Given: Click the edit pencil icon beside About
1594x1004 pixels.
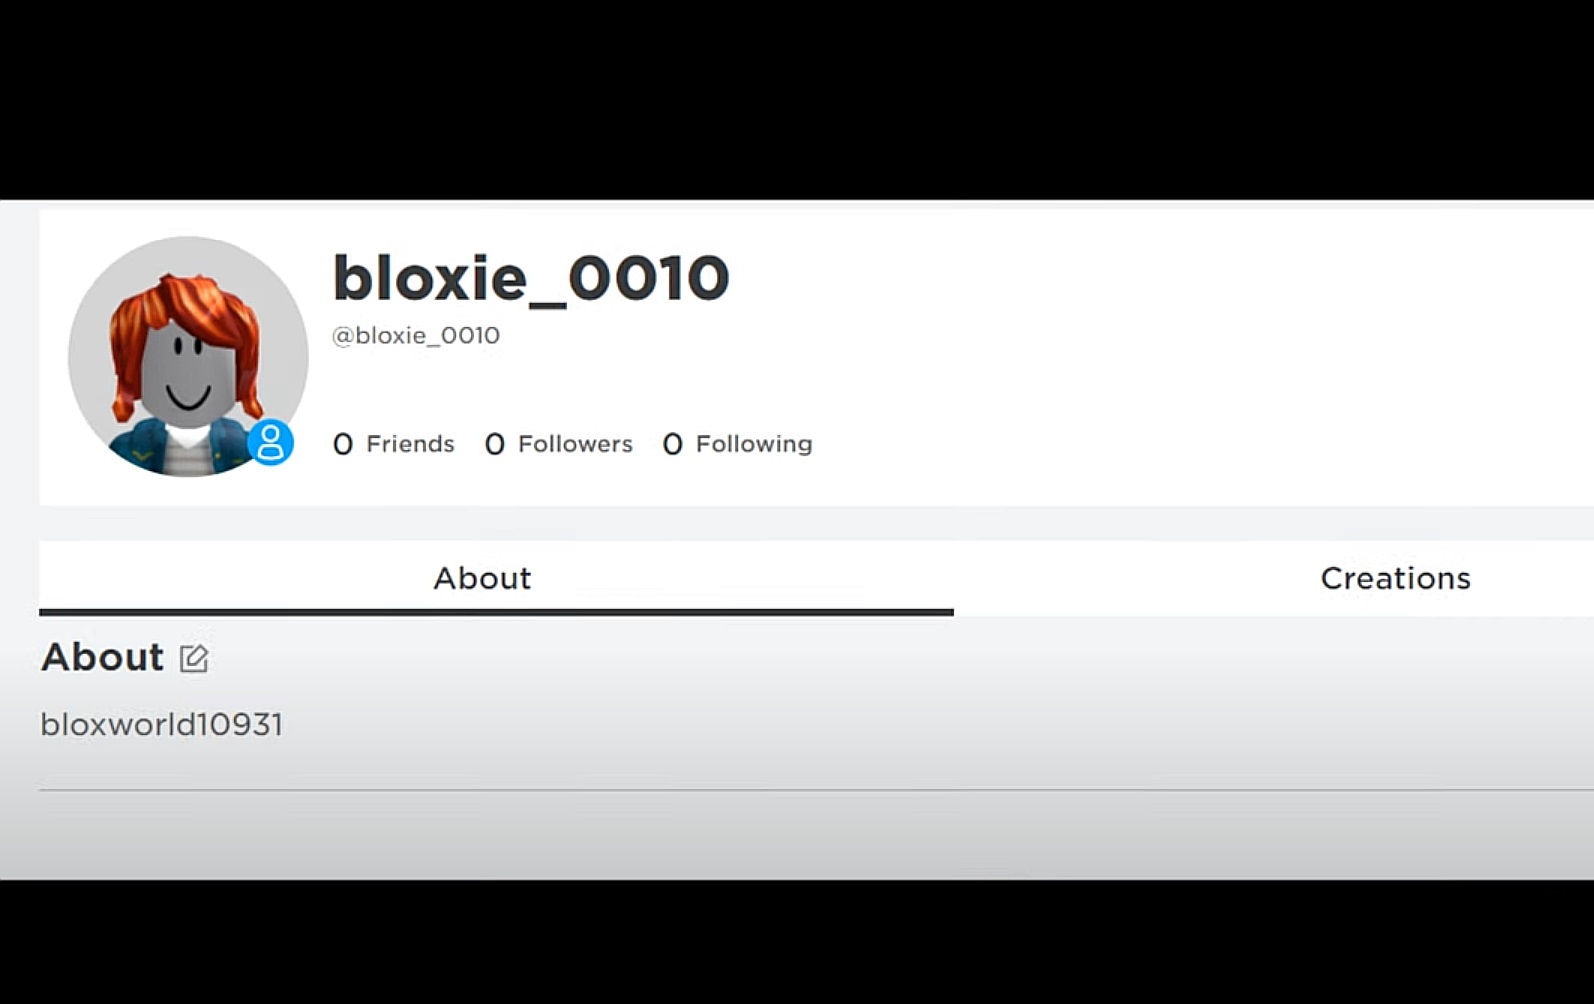Looking at the screenshot, I should (194, 658).
